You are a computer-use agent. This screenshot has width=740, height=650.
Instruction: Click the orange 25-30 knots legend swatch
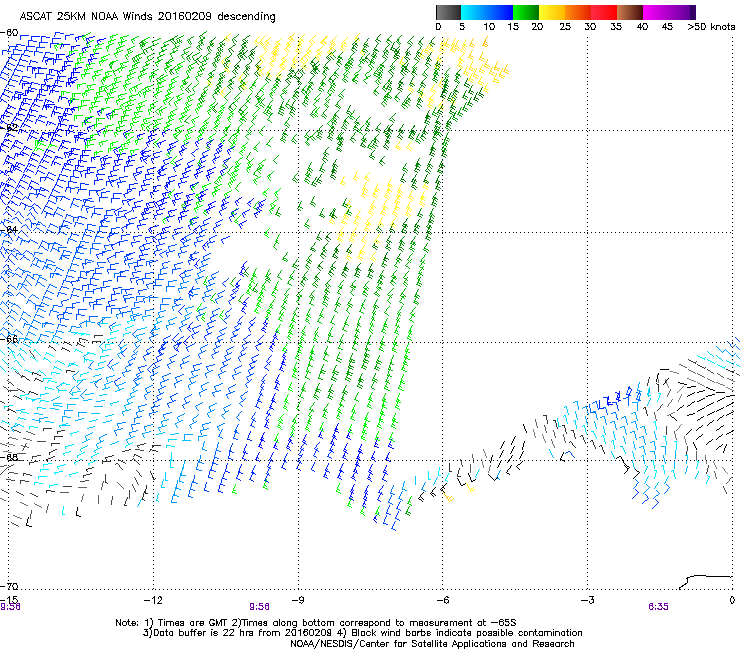[578, 12]
